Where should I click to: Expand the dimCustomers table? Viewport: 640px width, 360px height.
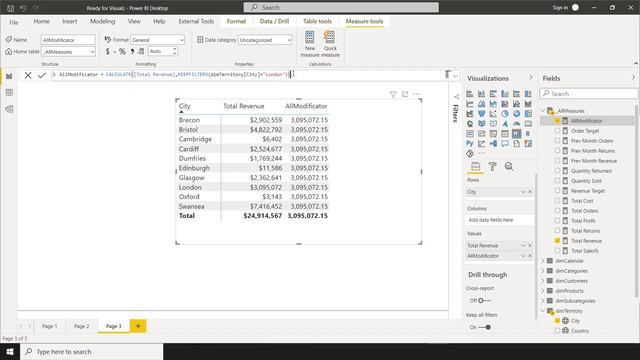(x=543, y=281)
